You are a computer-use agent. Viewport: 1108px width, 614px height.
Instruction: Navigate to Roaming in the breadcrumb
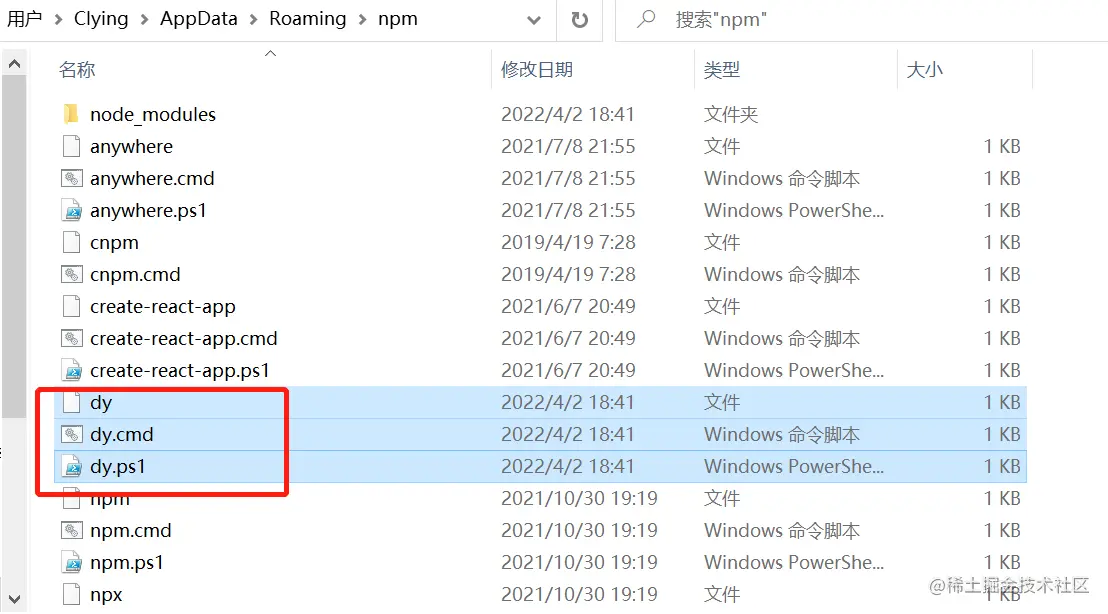pos(307,19)
